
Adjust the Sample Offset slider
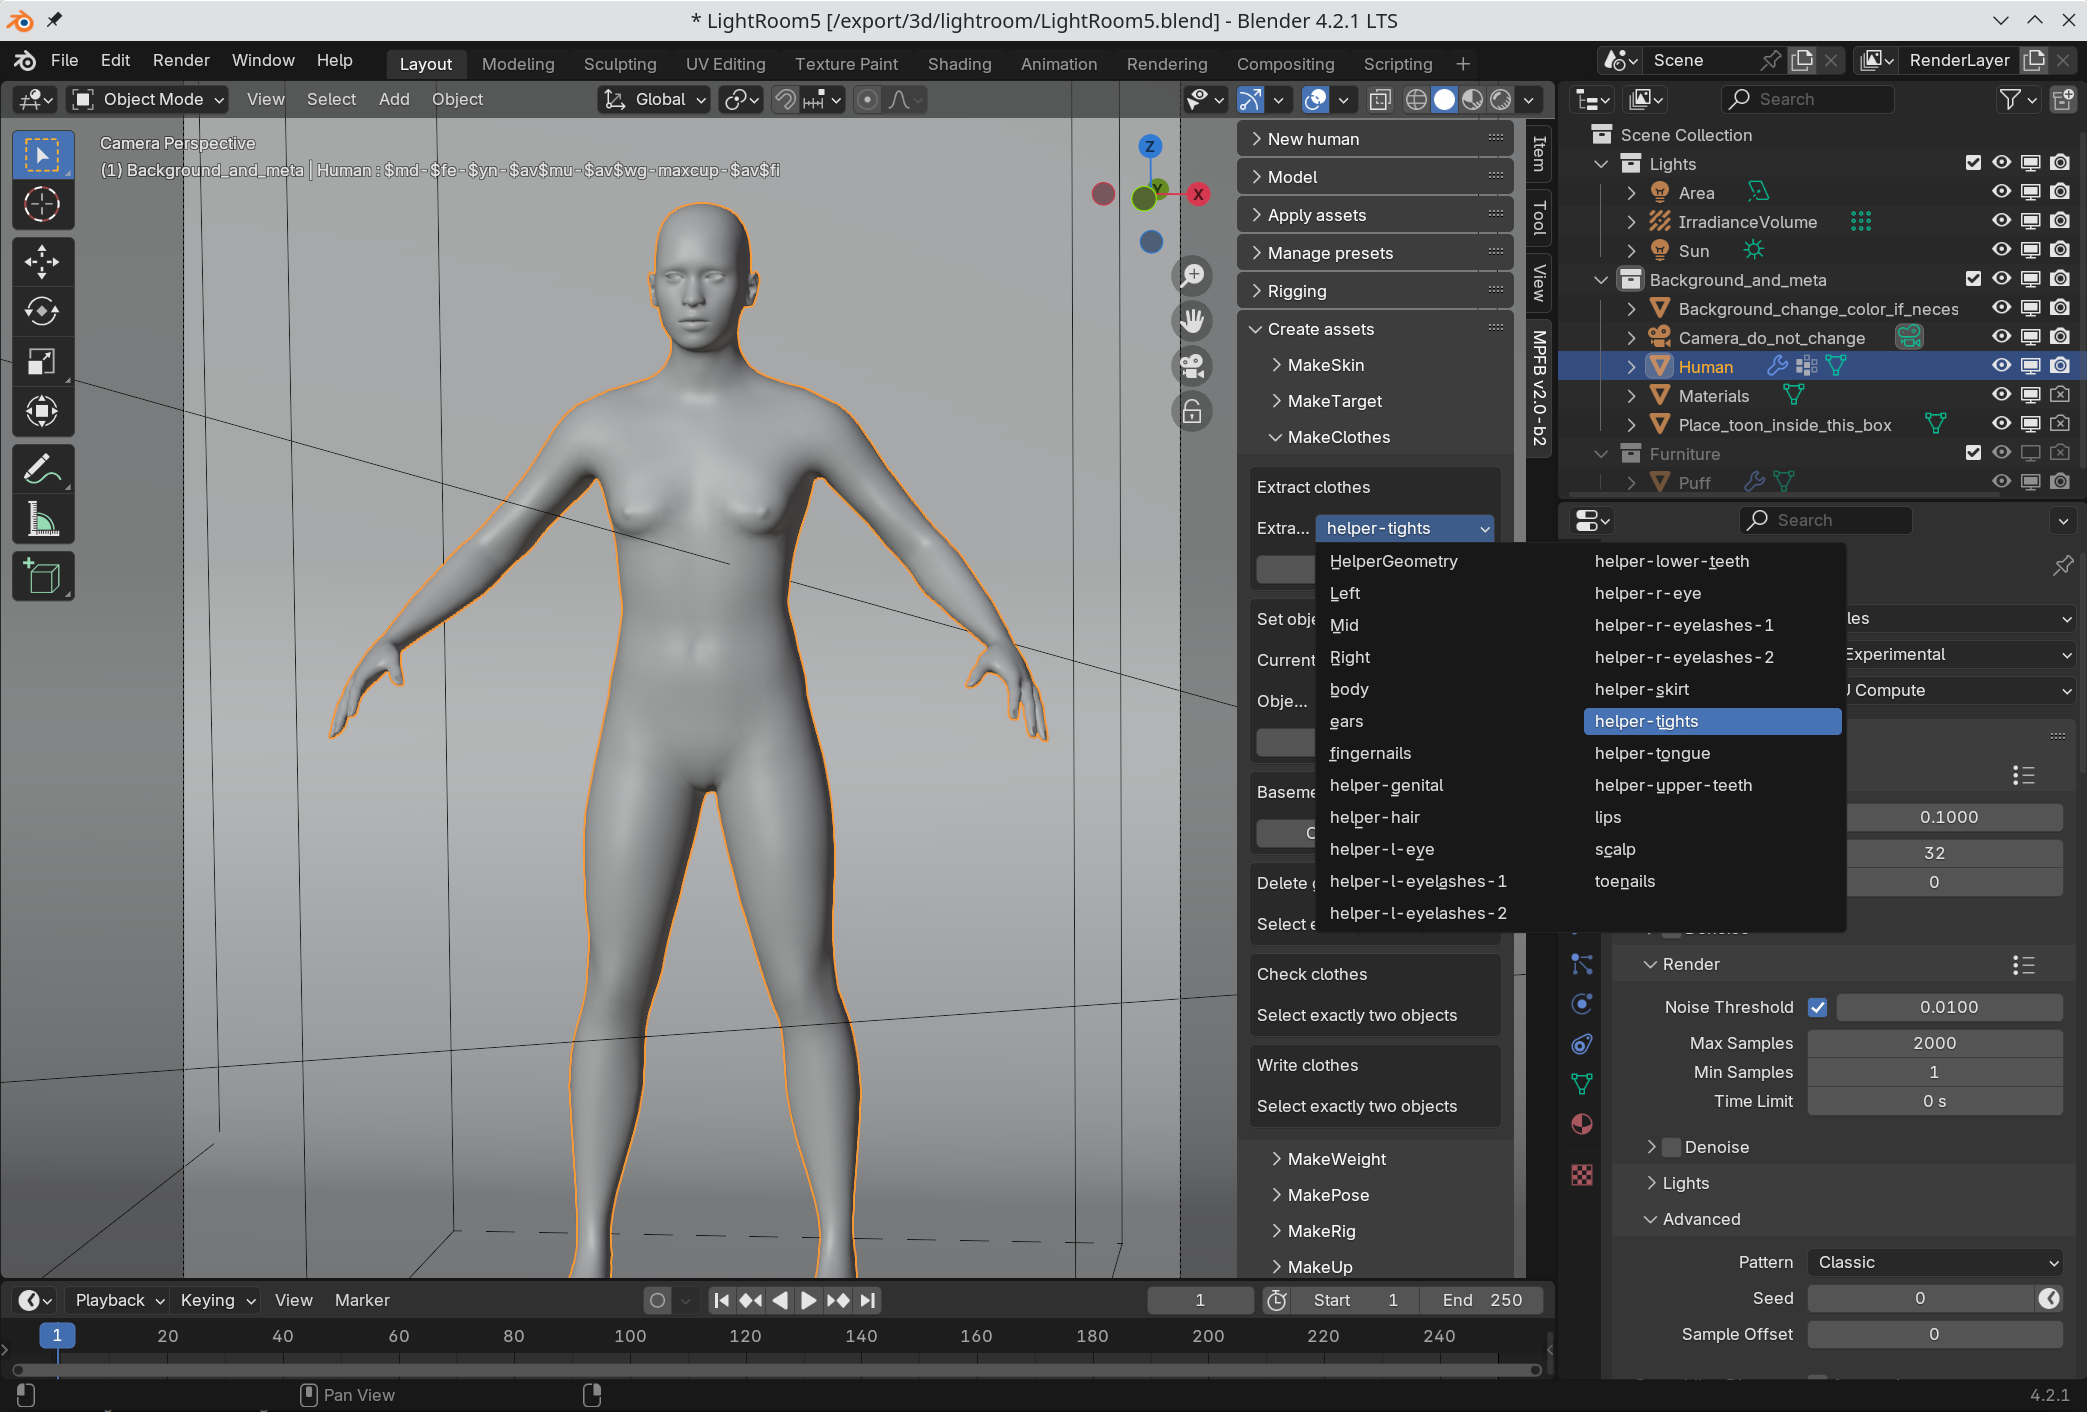(x=1935, y=1334)
